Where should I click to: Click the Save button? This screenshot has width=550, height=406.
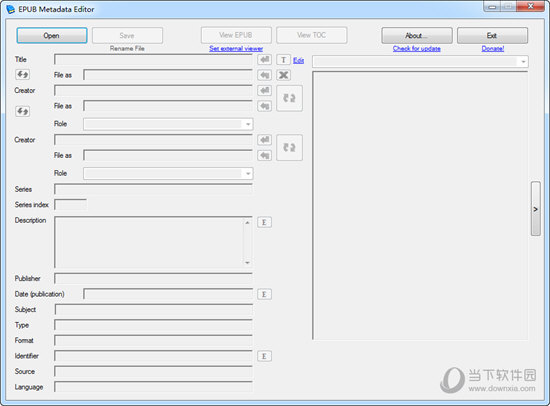127,35
